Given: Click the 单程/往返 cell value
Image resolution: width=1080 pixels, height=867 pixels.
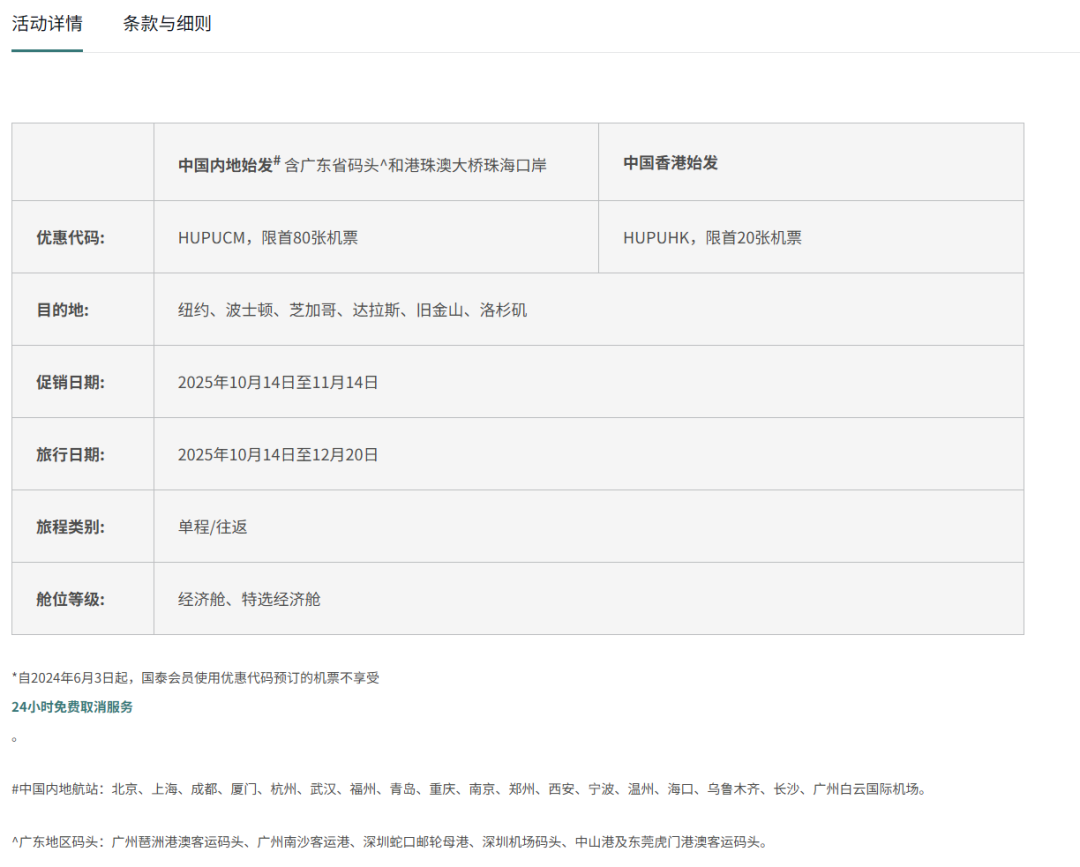Looking at the screenshot, I should 213,526.
